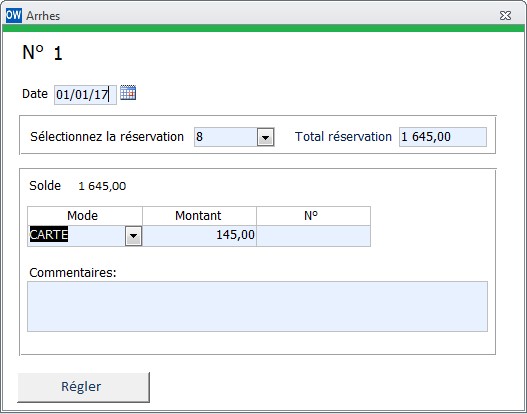Image resolution: width=527 pixels, height=414 pixels.
Task: Click the empty N° cell in payment row
Action: (314, 236)
